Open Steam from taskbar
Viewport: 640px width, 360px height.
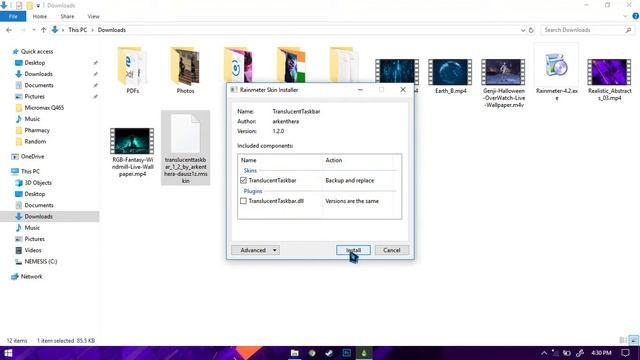(329, 353)
